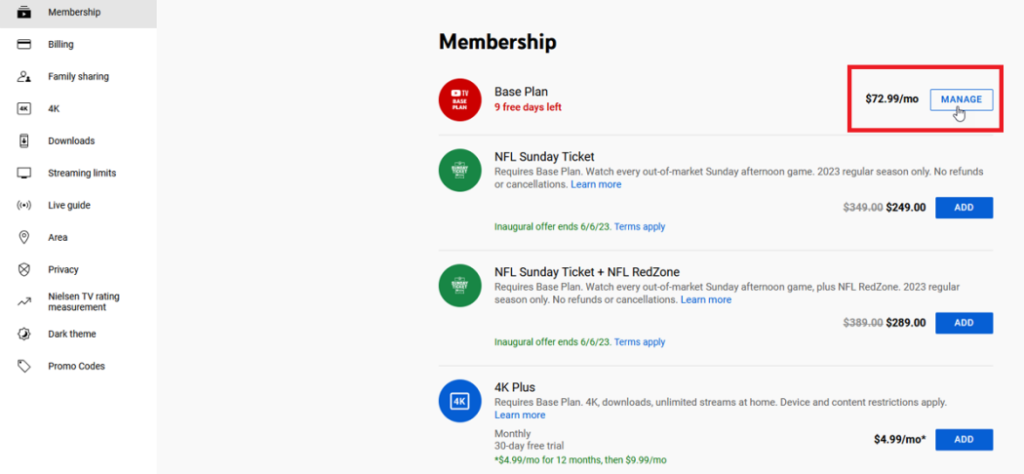Screen dimensions: 1024x474
Task: Open Terms apply under NFL Sunday Ticket
Action: tap(639, 227)
